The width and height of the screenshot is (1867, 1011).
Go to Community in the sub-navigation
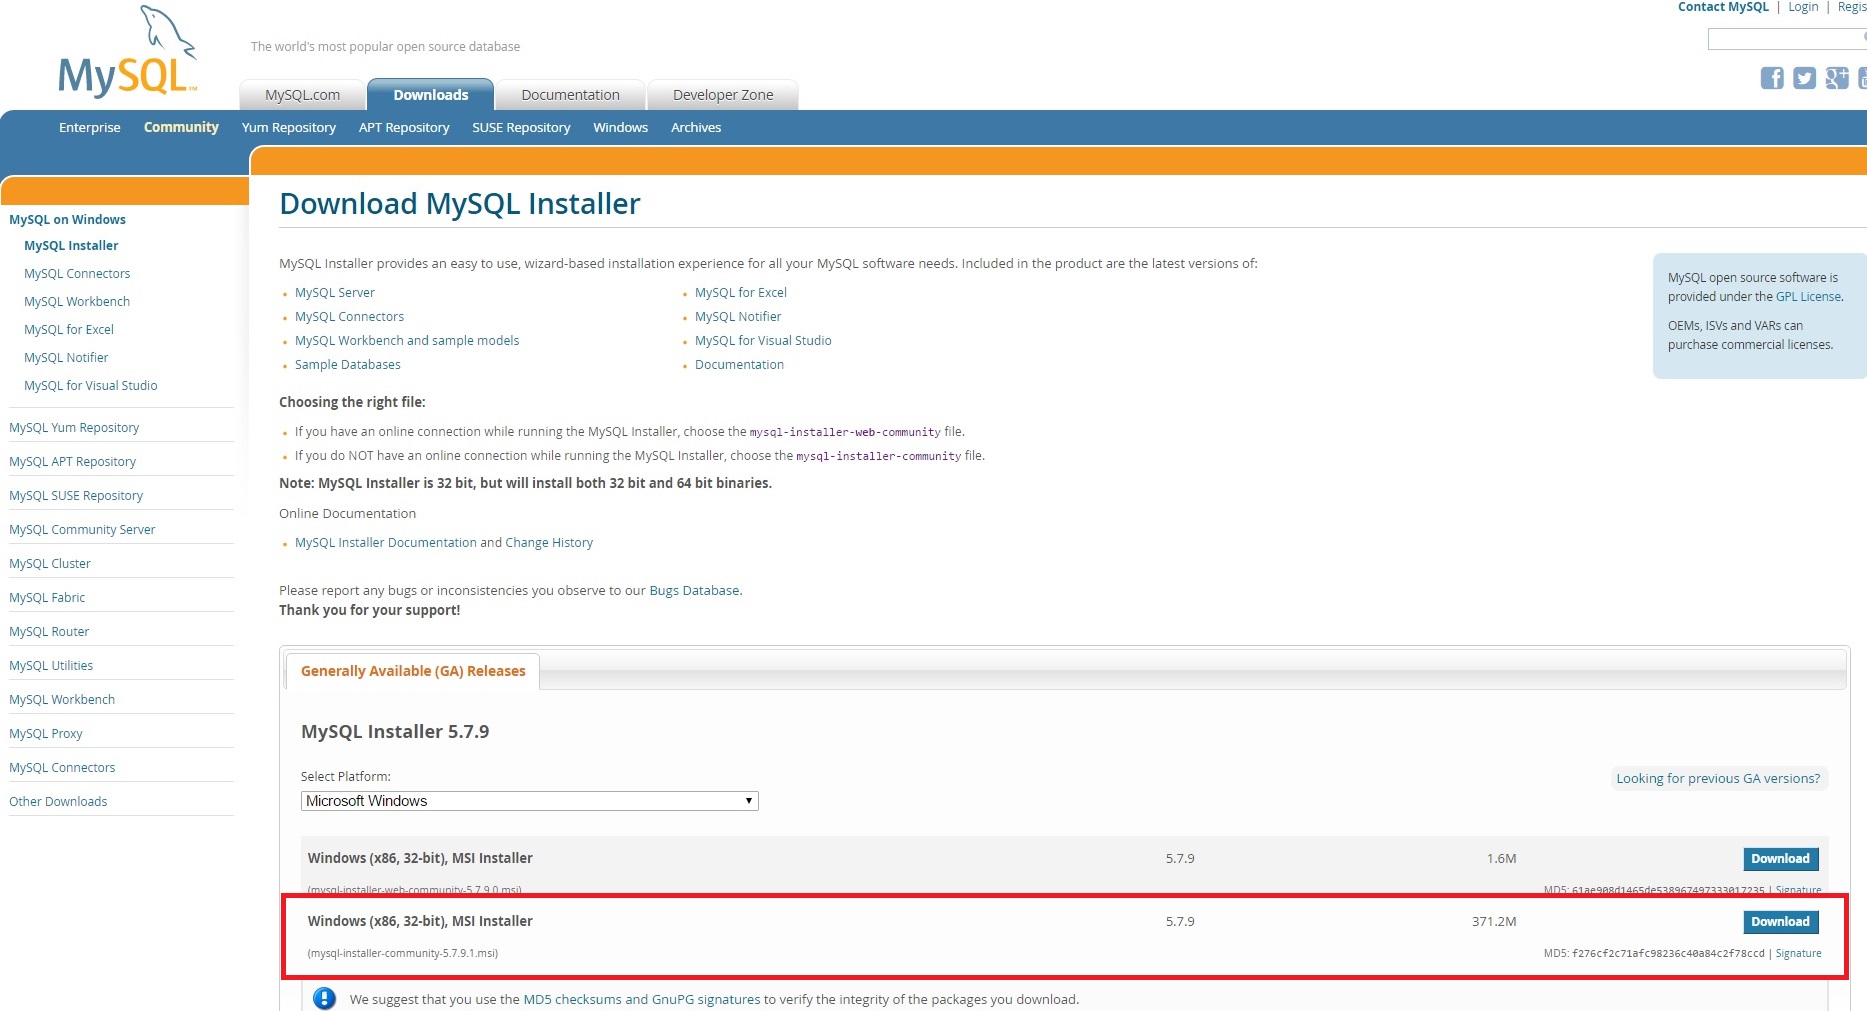181,127
